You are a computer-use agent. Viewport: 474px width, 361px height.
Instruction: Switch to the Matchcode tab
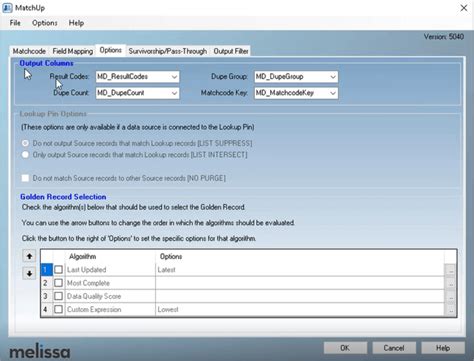point(29,51)
